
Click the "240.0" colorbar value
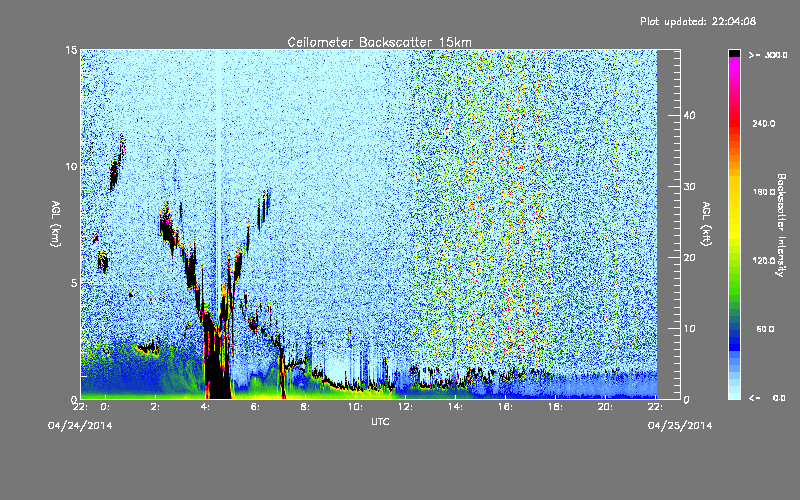tap(764, 124)
